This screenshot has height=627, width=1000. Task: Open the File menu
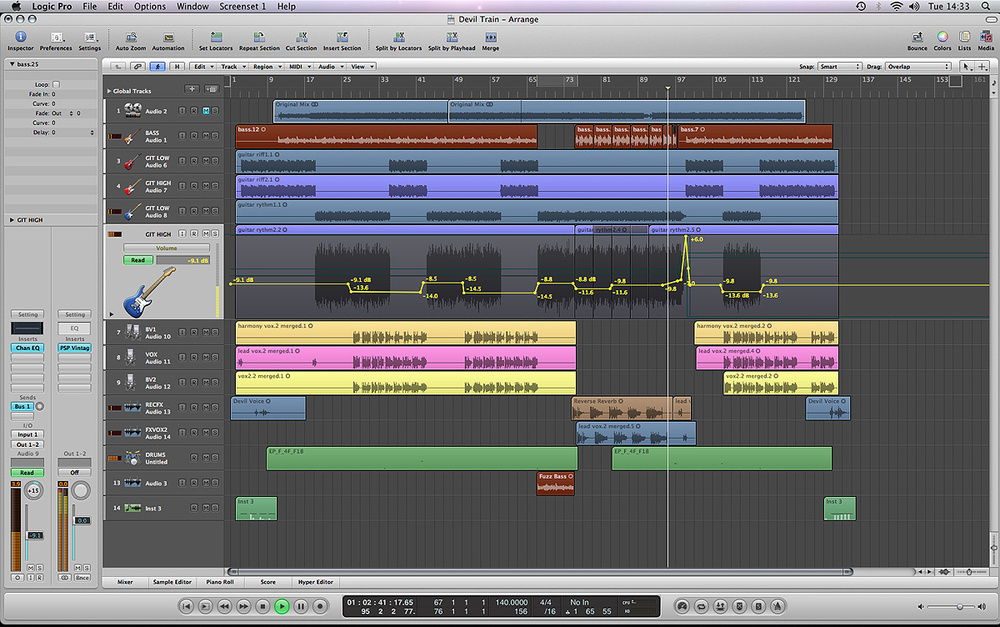coord(90,6)
